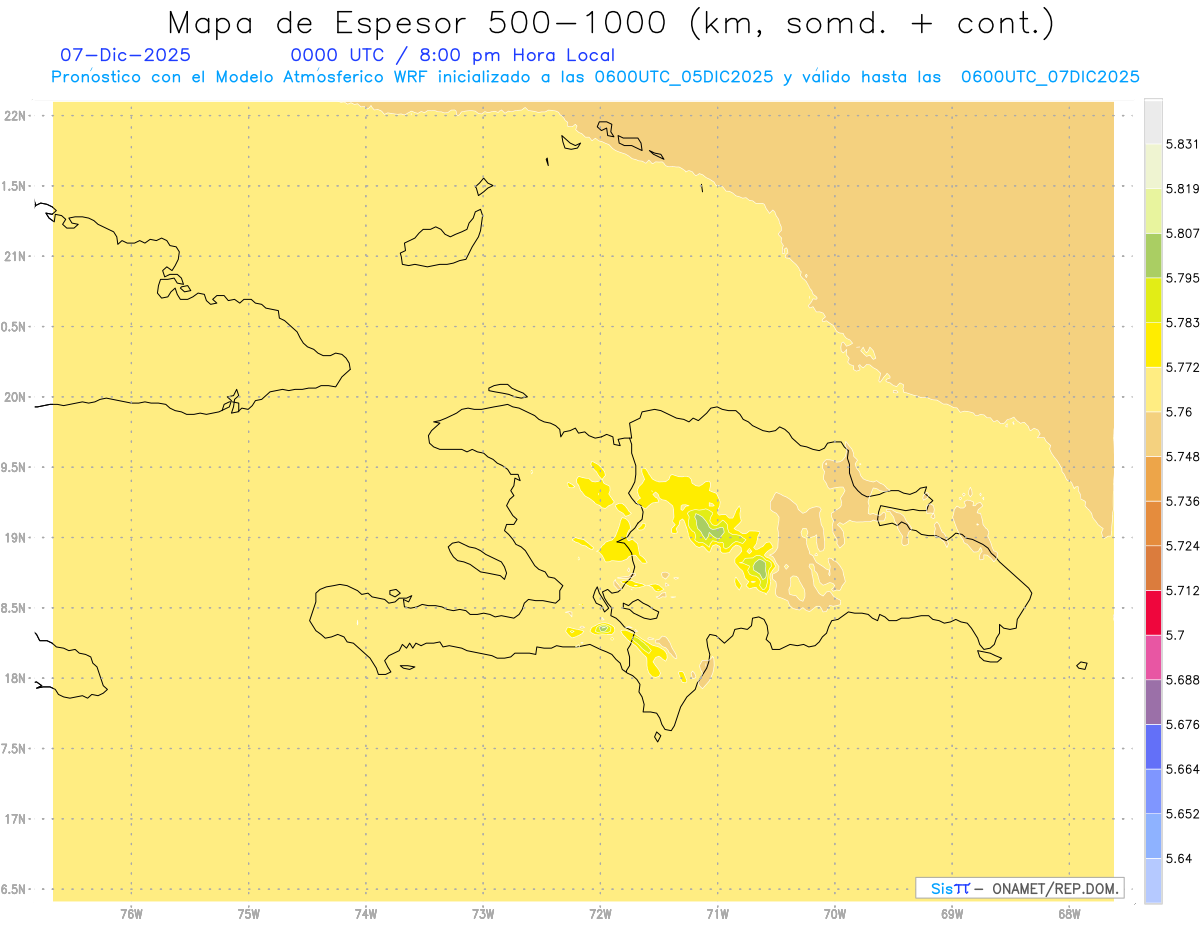Click the legend value 5.712
Image resolution: width=1200 pixels, height=927 pixels.
click(x=1183, y=590)
